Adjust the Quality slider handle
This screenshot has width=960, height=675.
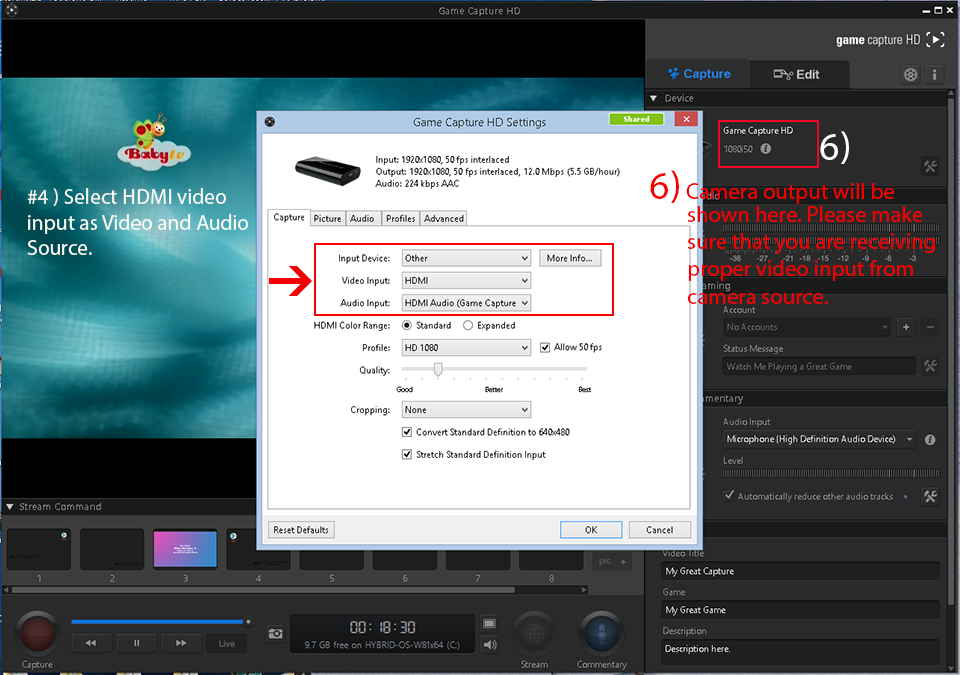[438, 369]
